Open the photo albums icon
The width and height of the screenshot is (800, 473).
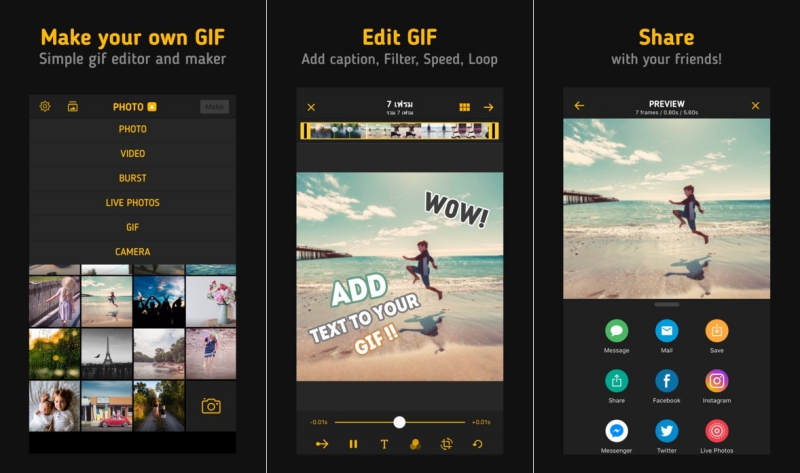click(x=73, y=106)
